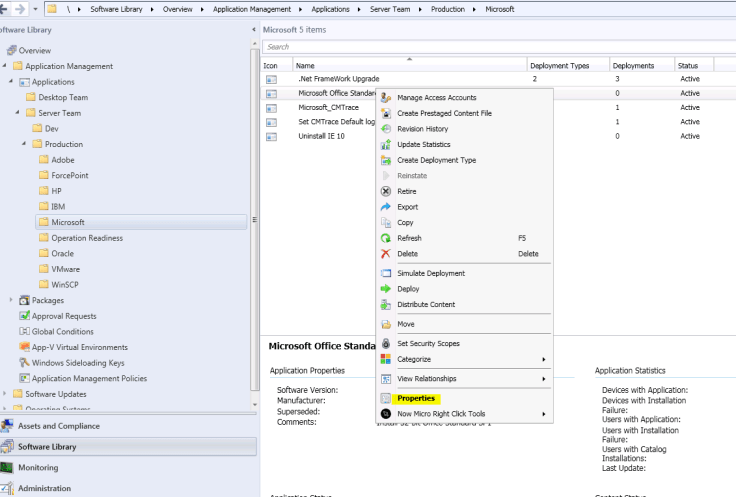Click the Retire icon in context menu
The height and width of the screenshot is (497, 736).
[x=386, y=191]
